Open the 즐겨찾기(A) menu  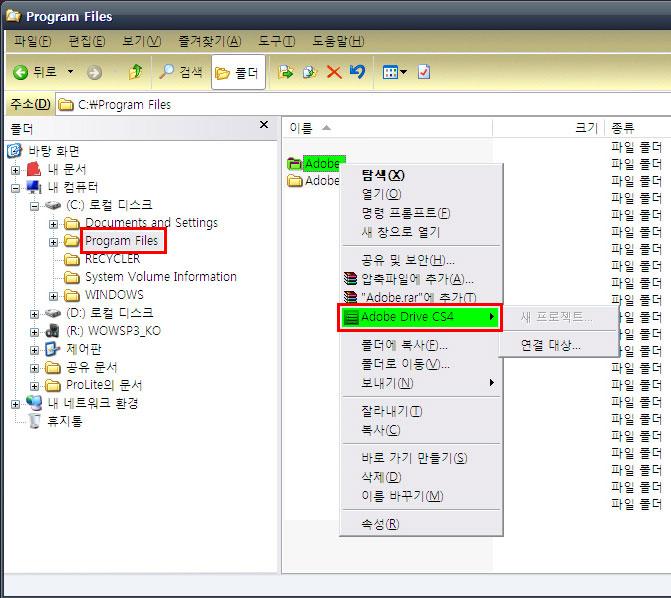coord(210,41)
